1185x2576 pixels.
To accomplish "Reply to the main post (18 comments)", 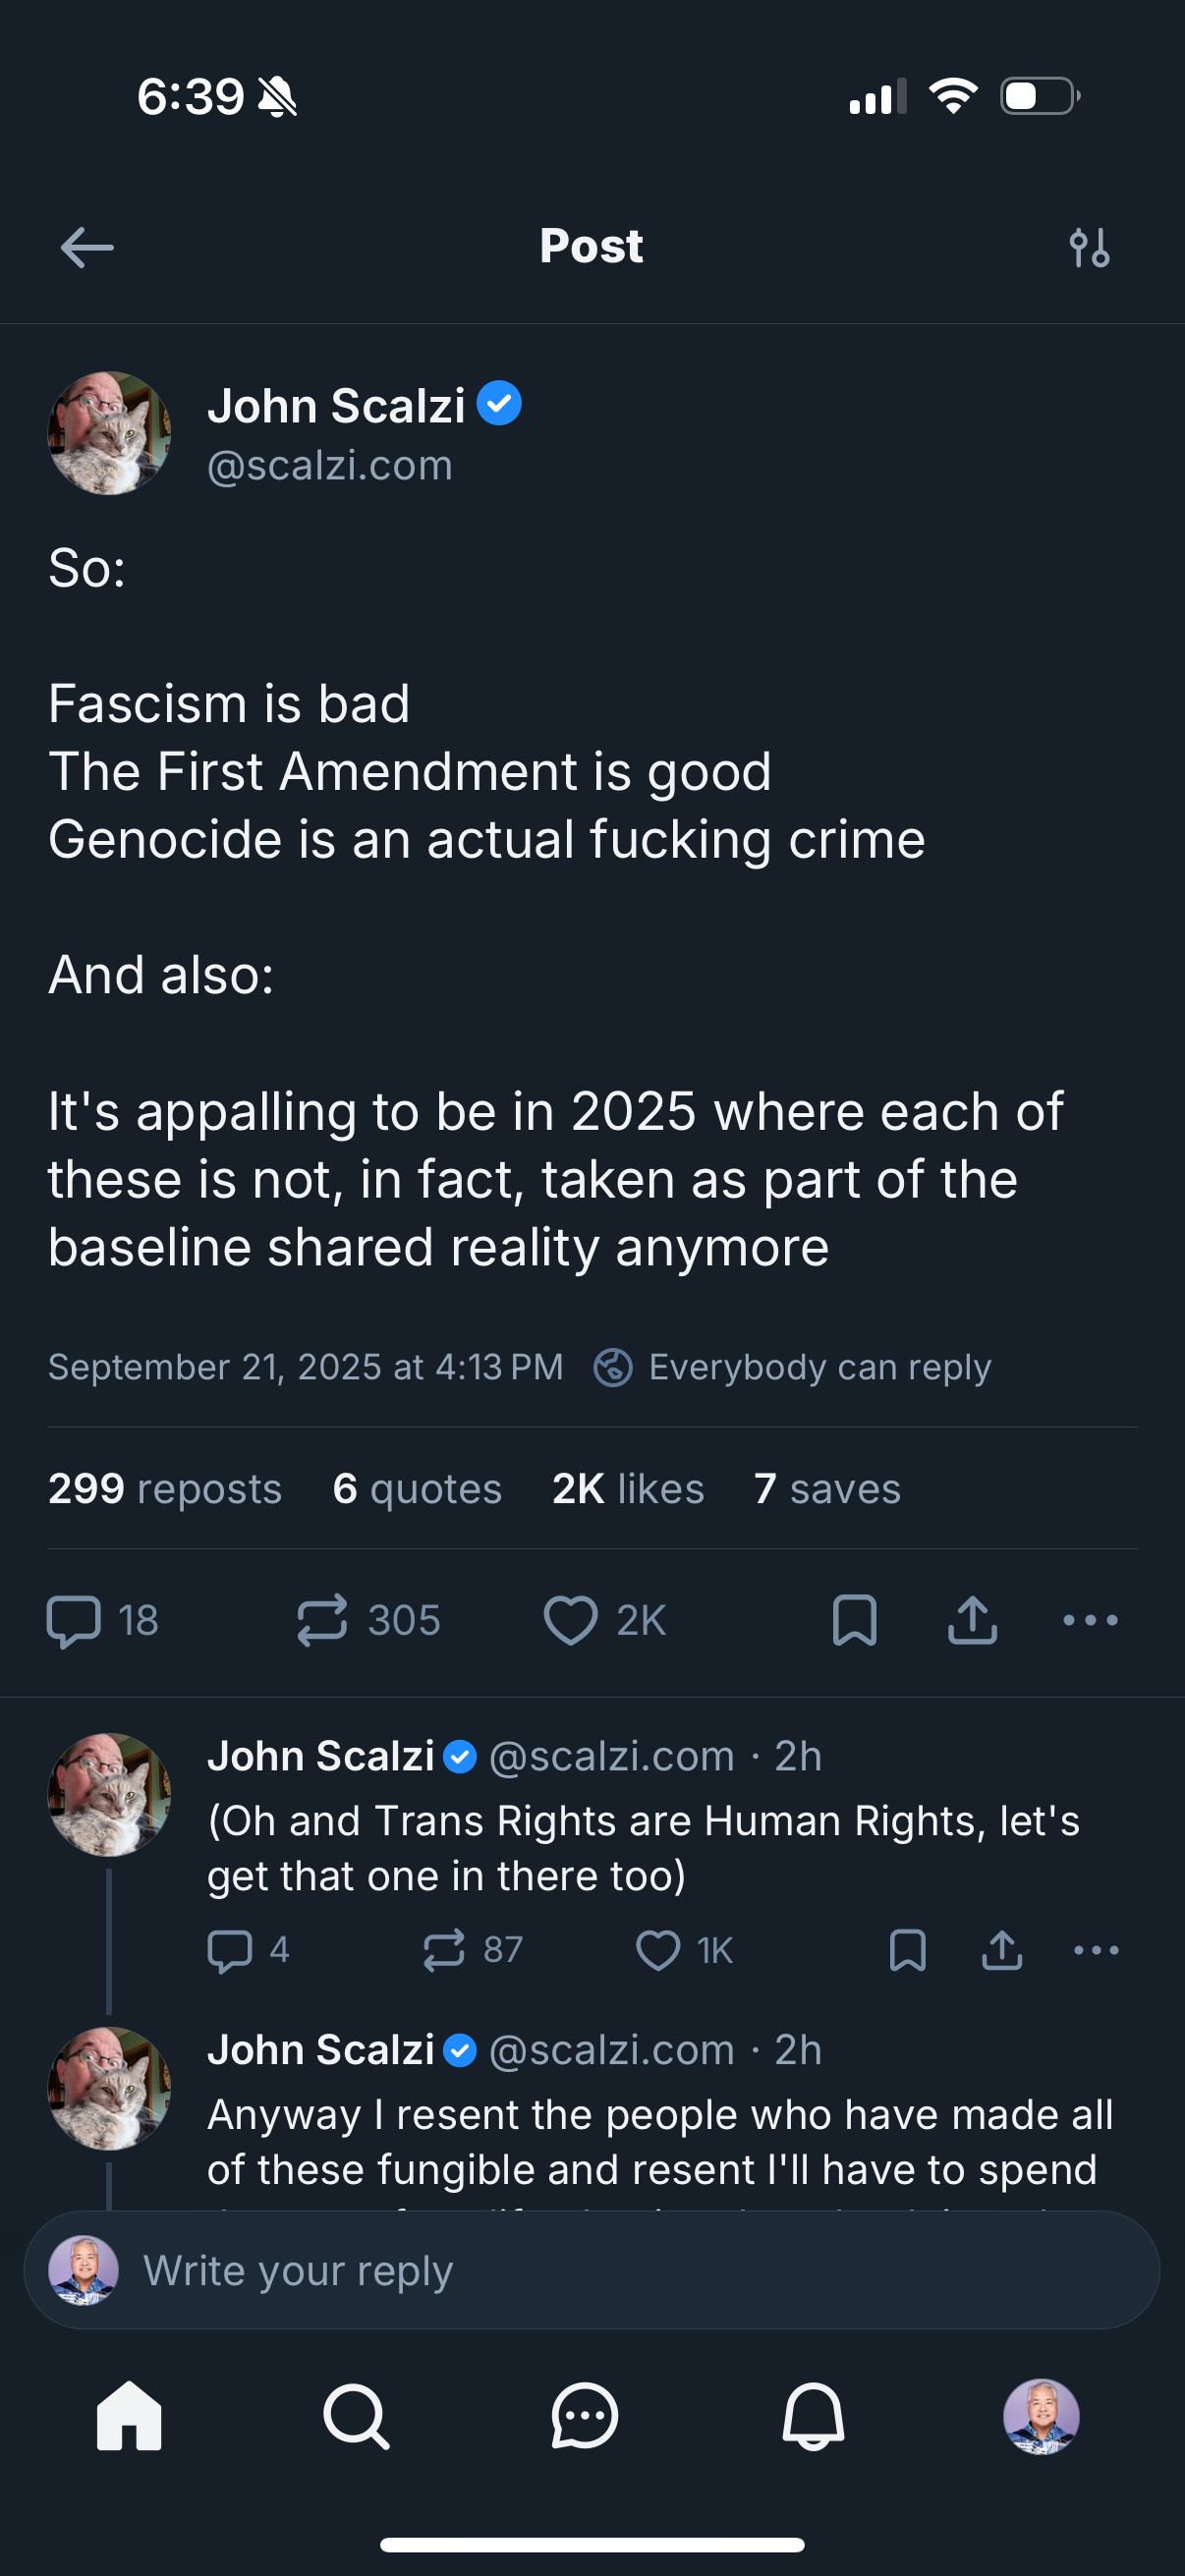I will 75,1620.
